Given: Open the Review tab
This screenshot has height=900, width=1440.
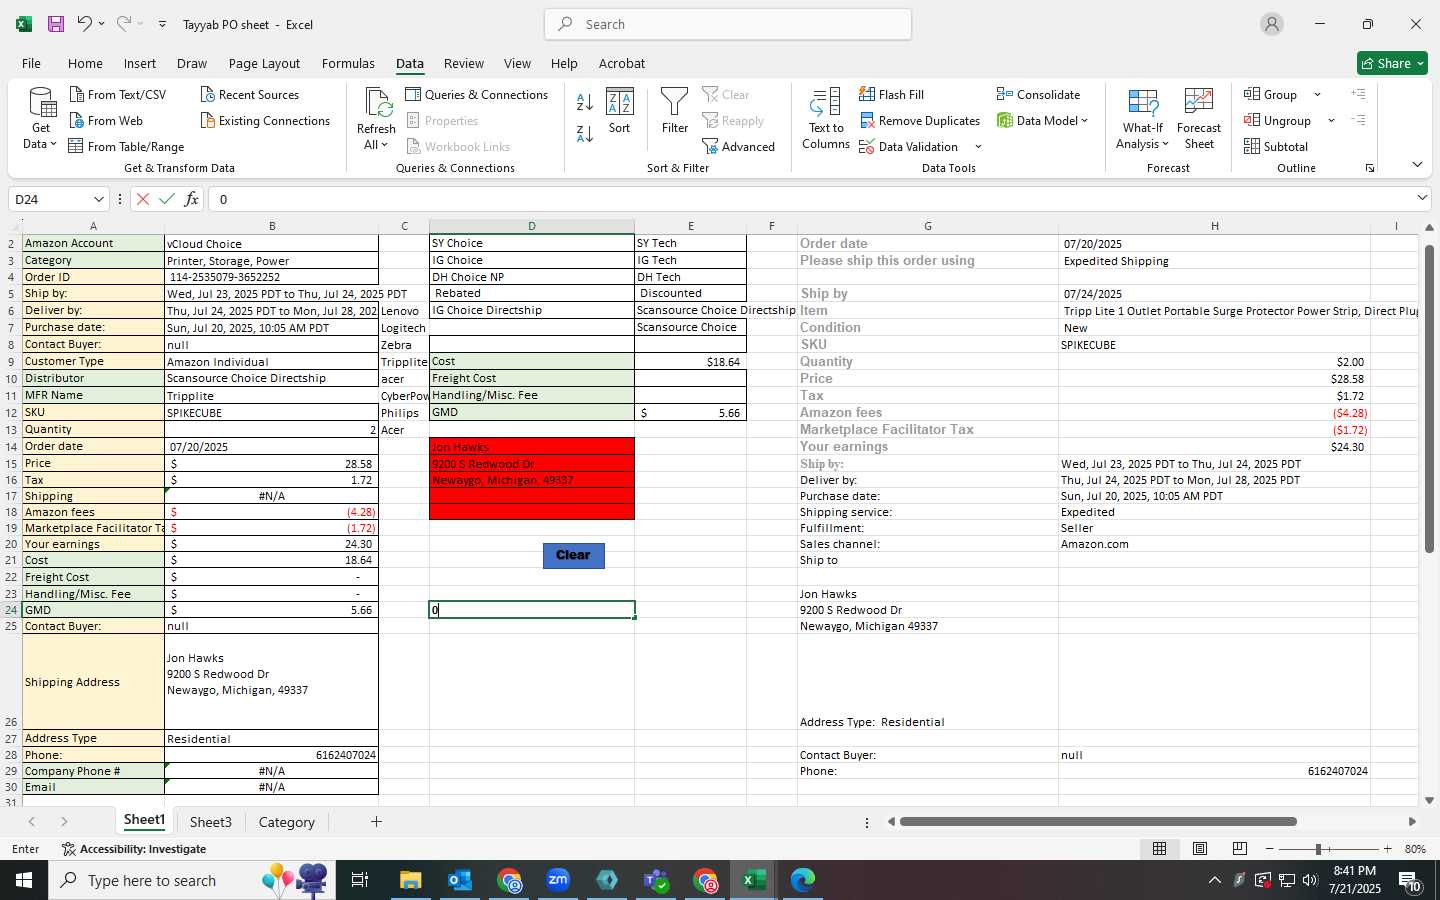Looking at the screenshot, I should click(x=464, y=63).
